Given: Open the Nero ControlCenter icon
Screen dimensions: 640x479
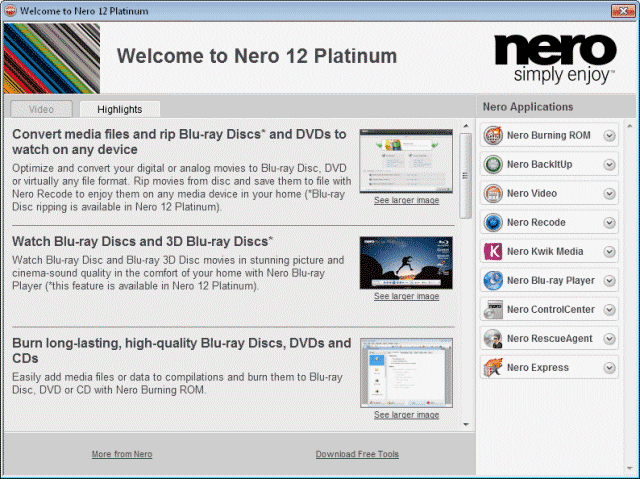Looking at the screenshot, I should pyautogui.click(x=493, y=309).
